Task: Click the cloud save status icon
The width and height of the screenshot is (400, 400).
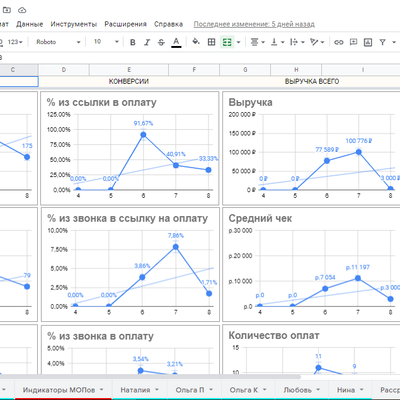Action: (x=22, y=10)
